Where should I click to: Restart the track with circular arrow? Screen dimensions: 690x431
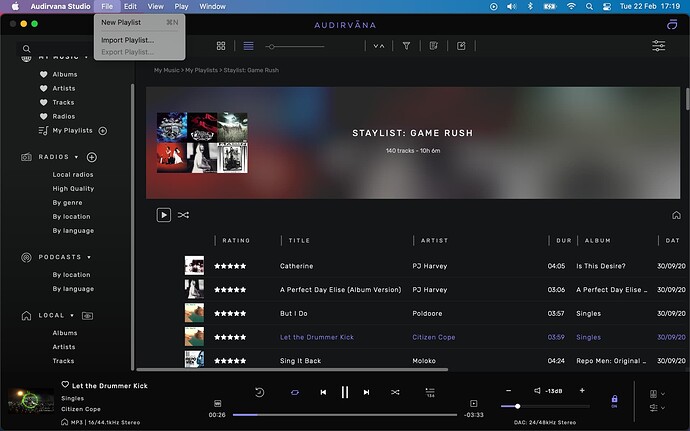click(x=260, y=392)
